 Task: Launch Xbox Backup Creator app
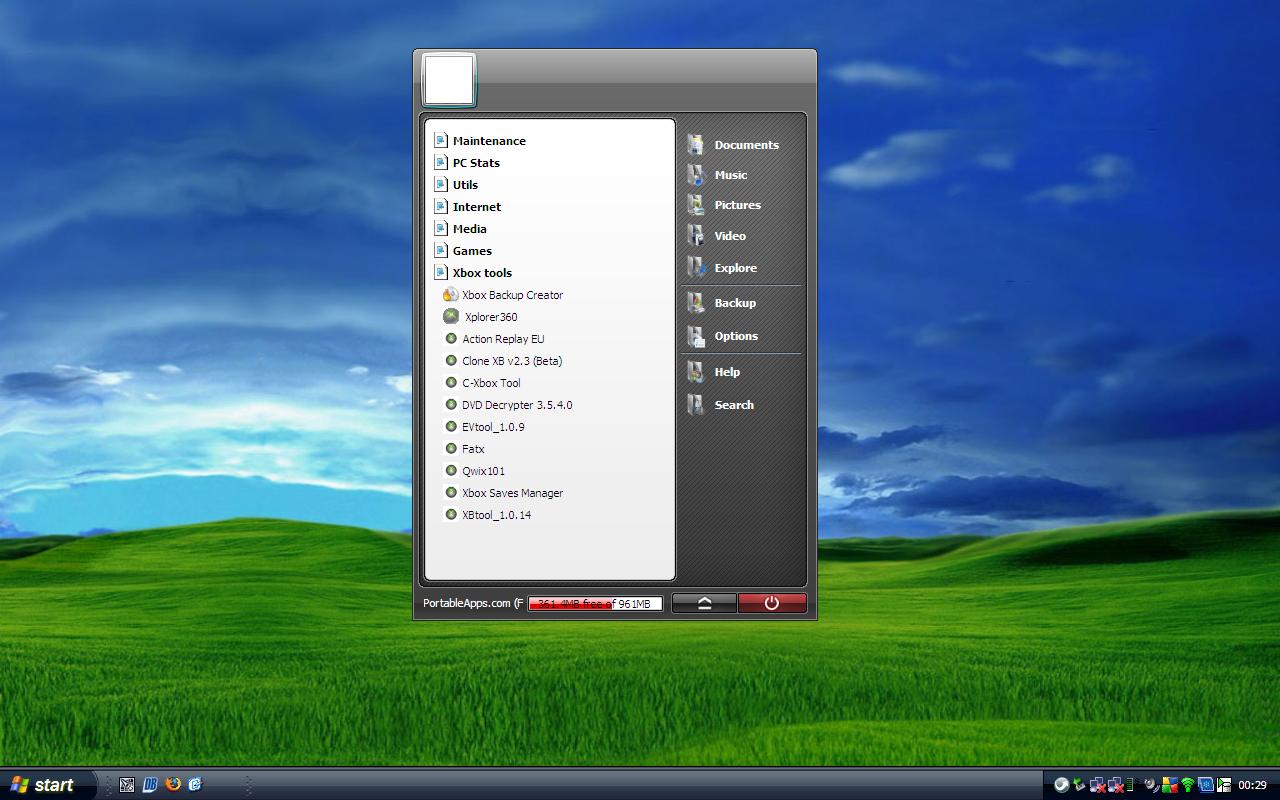[512, 295]
